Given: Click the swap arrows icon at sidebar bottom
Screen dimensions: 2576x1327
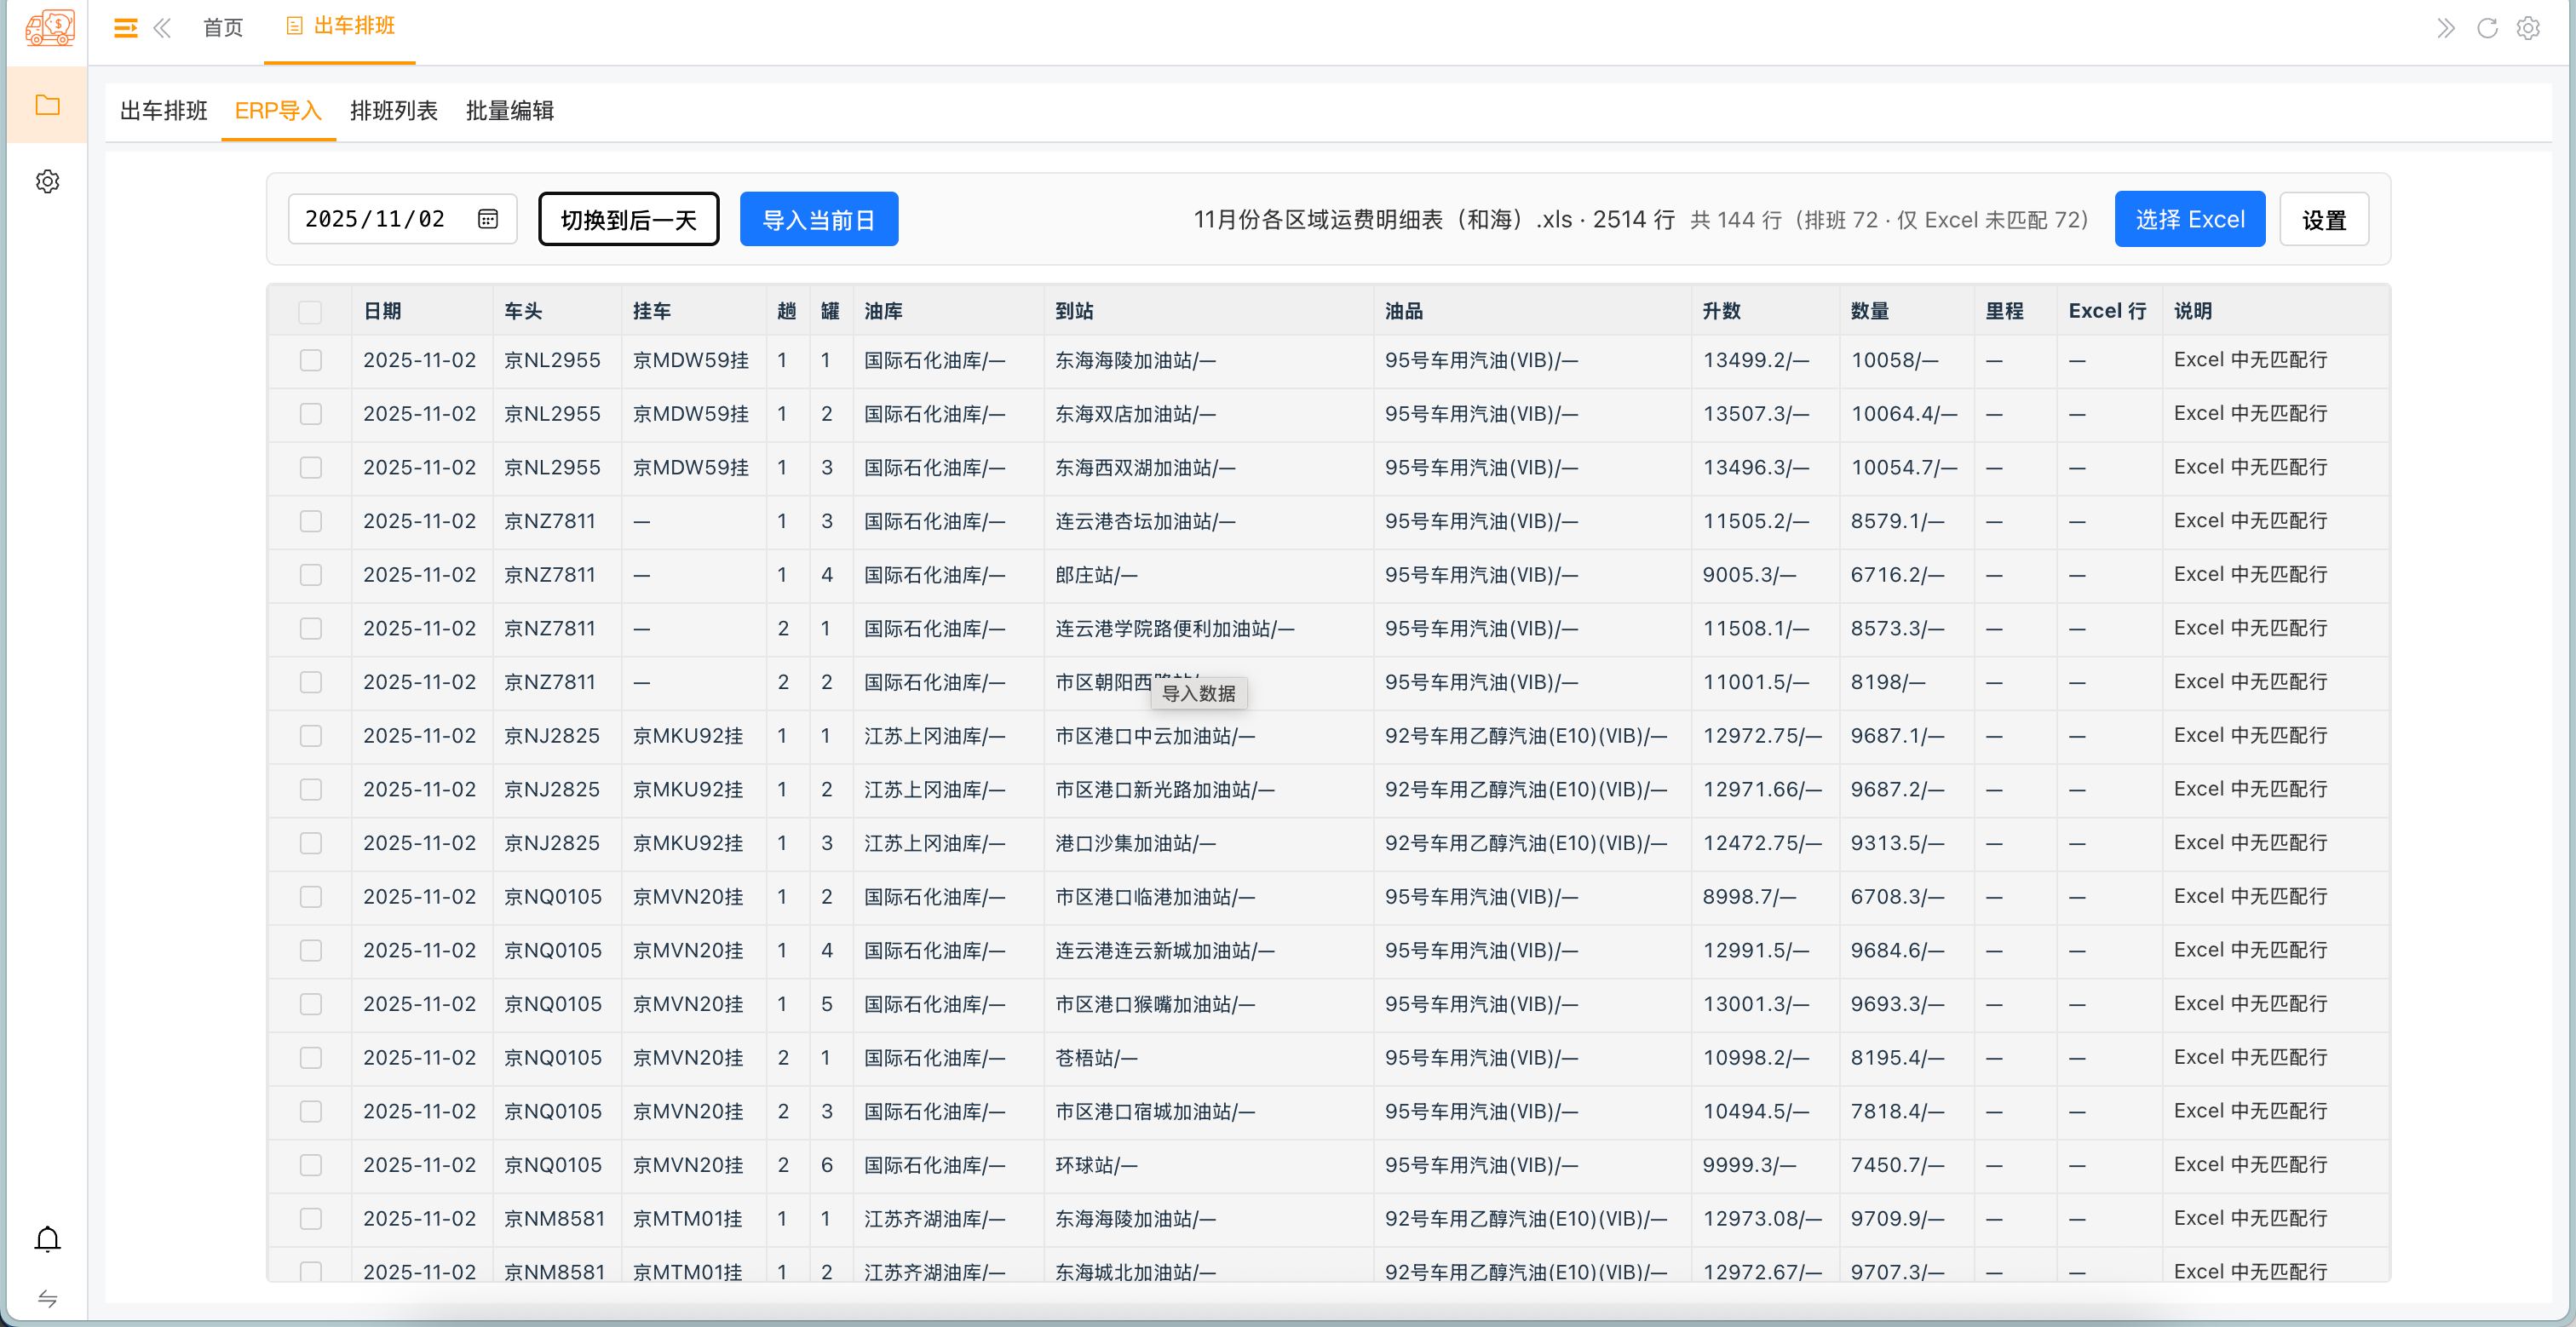Looking at the screenshot, I should pos(47,1300).
